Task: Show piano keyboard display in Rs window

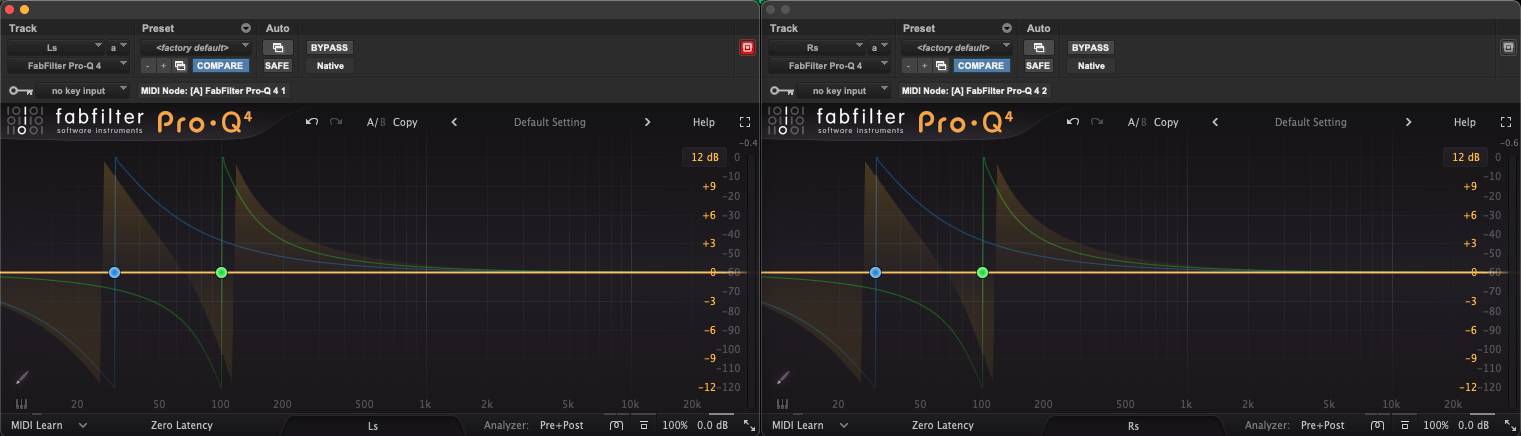Action: click(x=783, y=404)
